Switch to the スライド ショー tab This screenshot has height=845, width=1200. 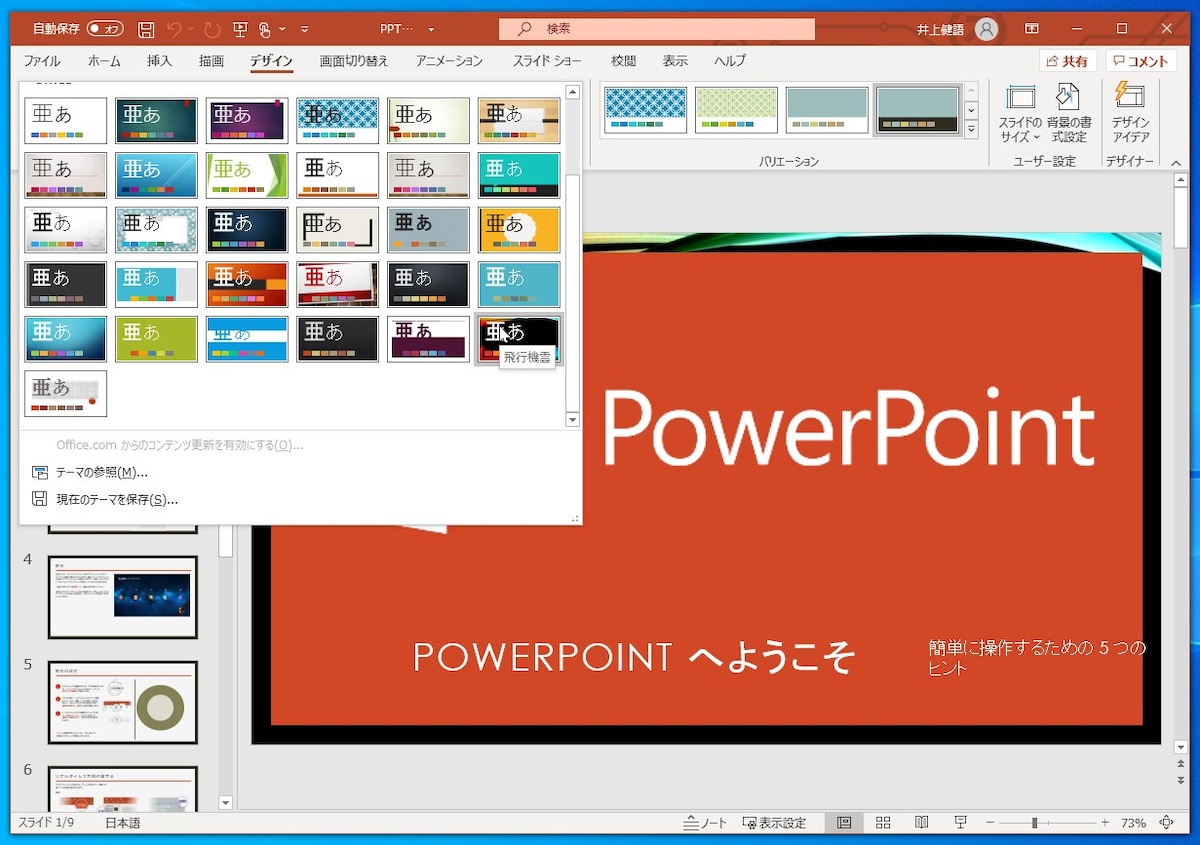coord(547,61)
